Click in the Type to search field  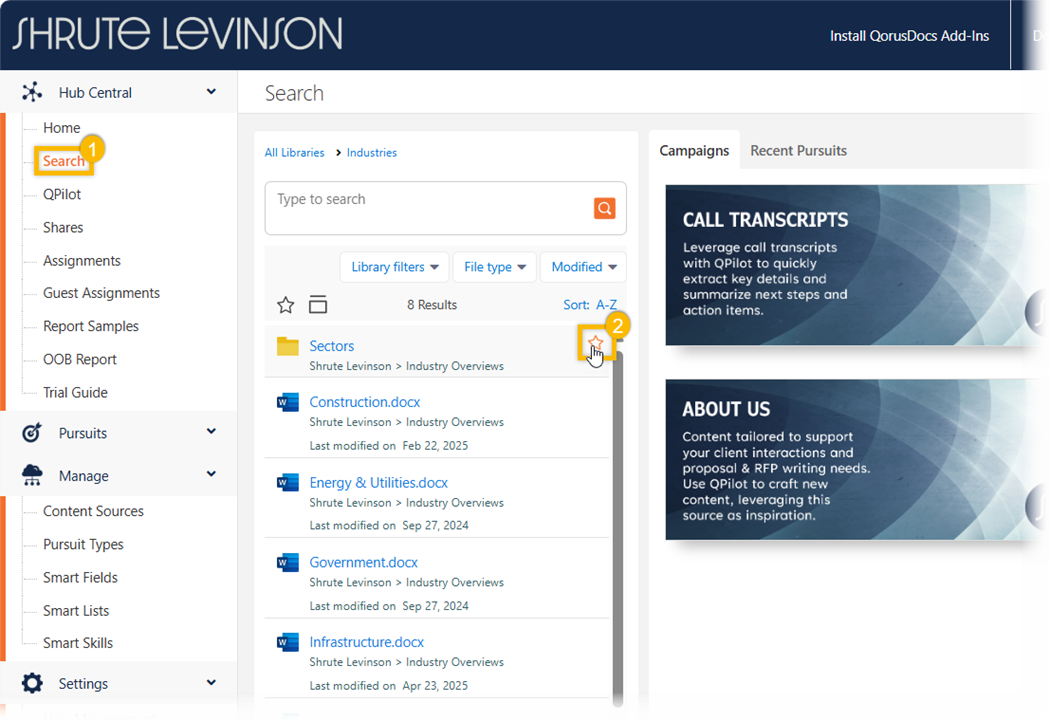click(425, 207)
